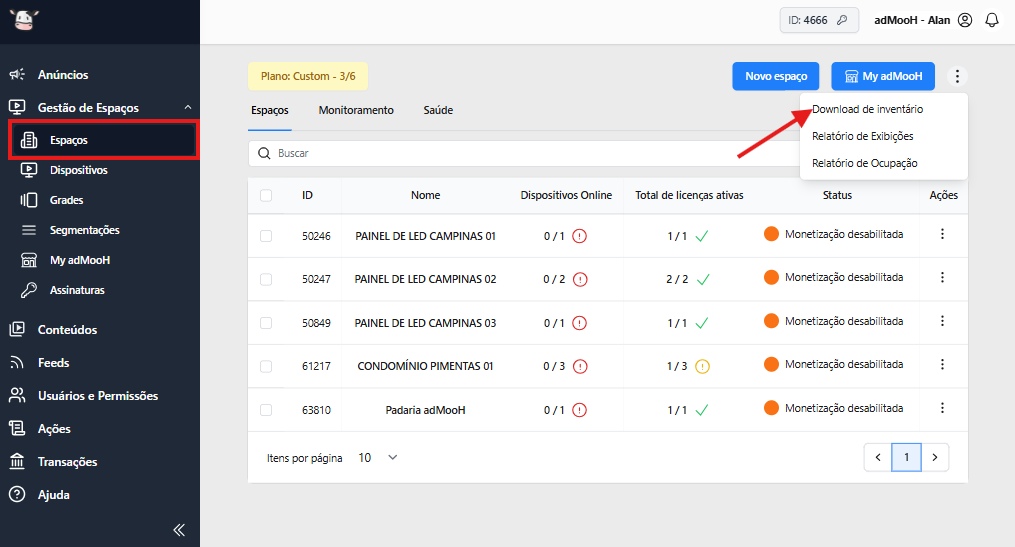Open actions menu for PAINEL DE LED CAMPINAS 01
Image resolution: width=1015 pixels, height=547 pixels.
[x=942, y=234]
